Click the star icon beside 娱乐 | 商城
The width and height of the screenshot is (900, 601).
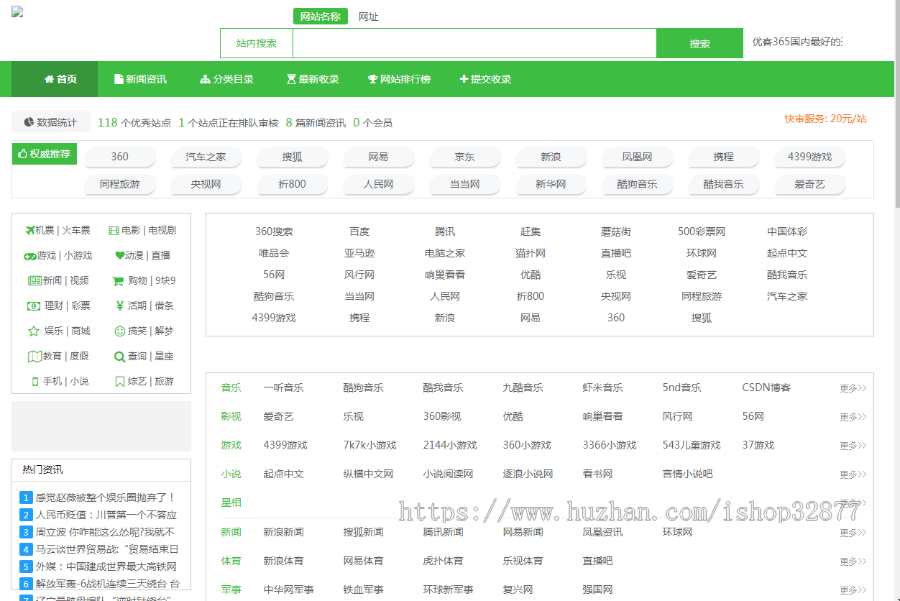(x=33, y=331)
